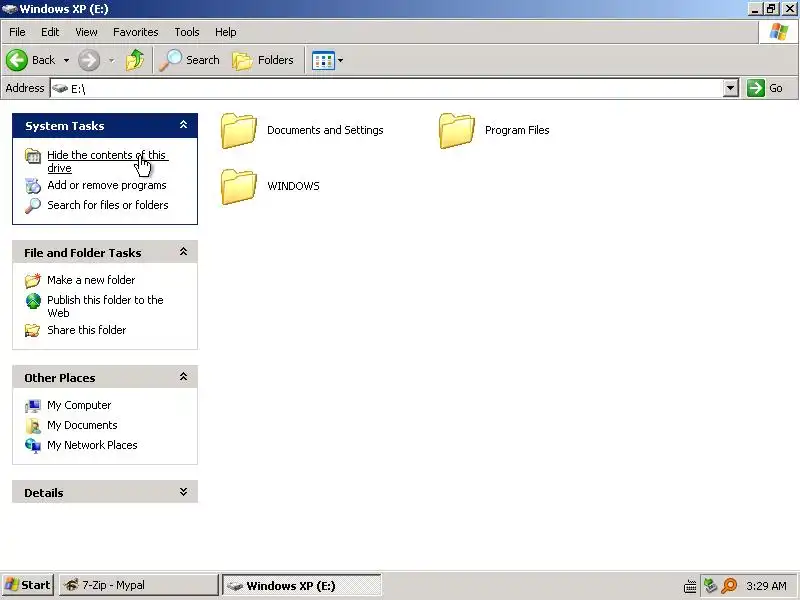800x600 pixels.
Task: Click the Make a new folder icon
Action: pyautogui.click(x=33, y=280)
